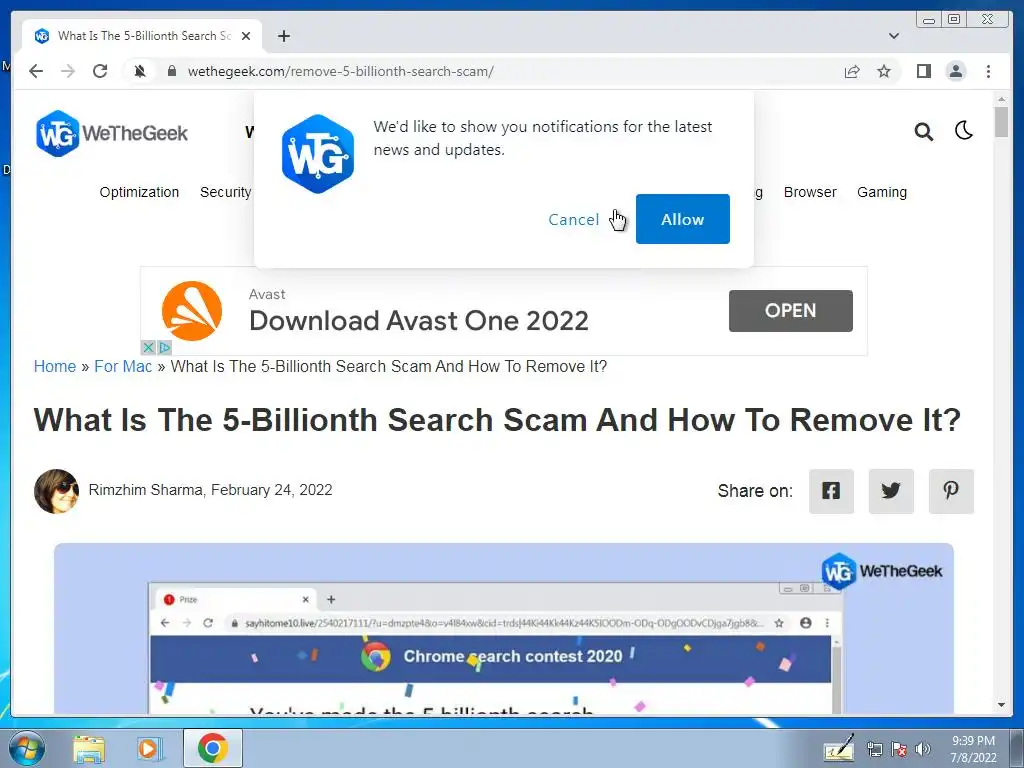This screenshot has height=768, width=1024.
Task: Allow notifications from WeTheGeek
Action: click(x=682, y=219)
